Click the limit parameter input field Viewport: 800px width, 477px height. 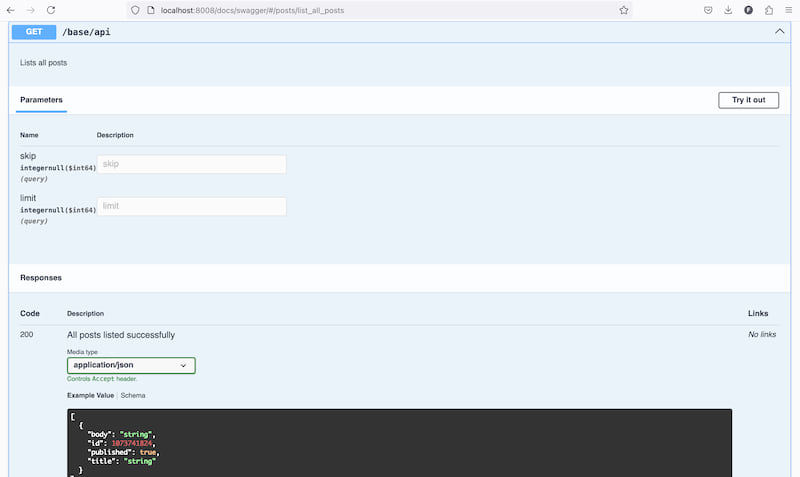[191, 206]
